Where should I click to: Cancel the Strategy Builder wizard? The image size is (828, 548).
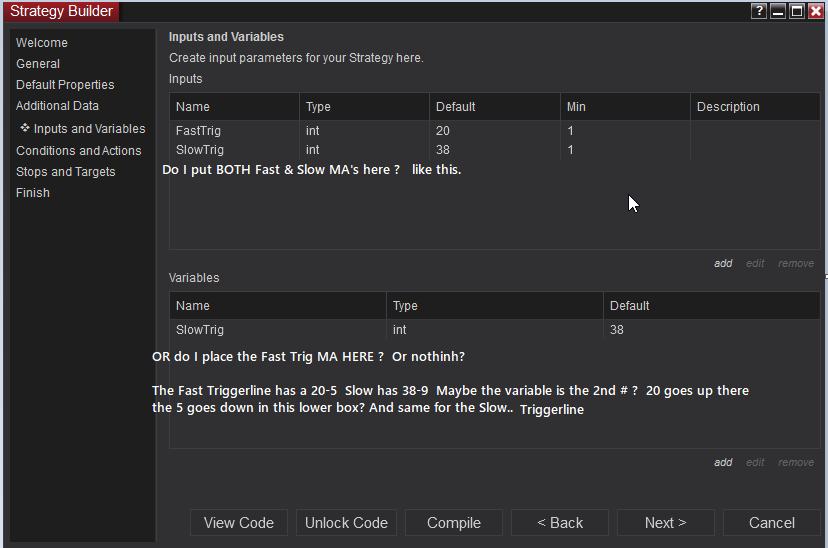pos(772,523)
